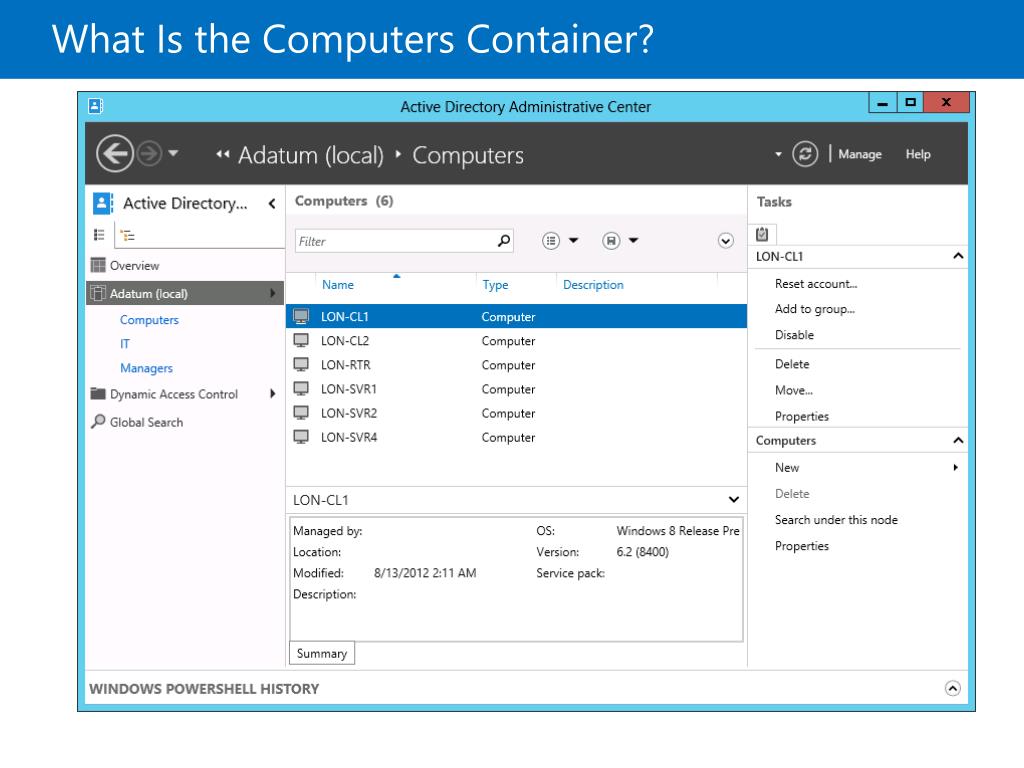Open the view options dropdown arrow
The width and height of the screenshot is (1024, 768).
[x=573, y=240]
